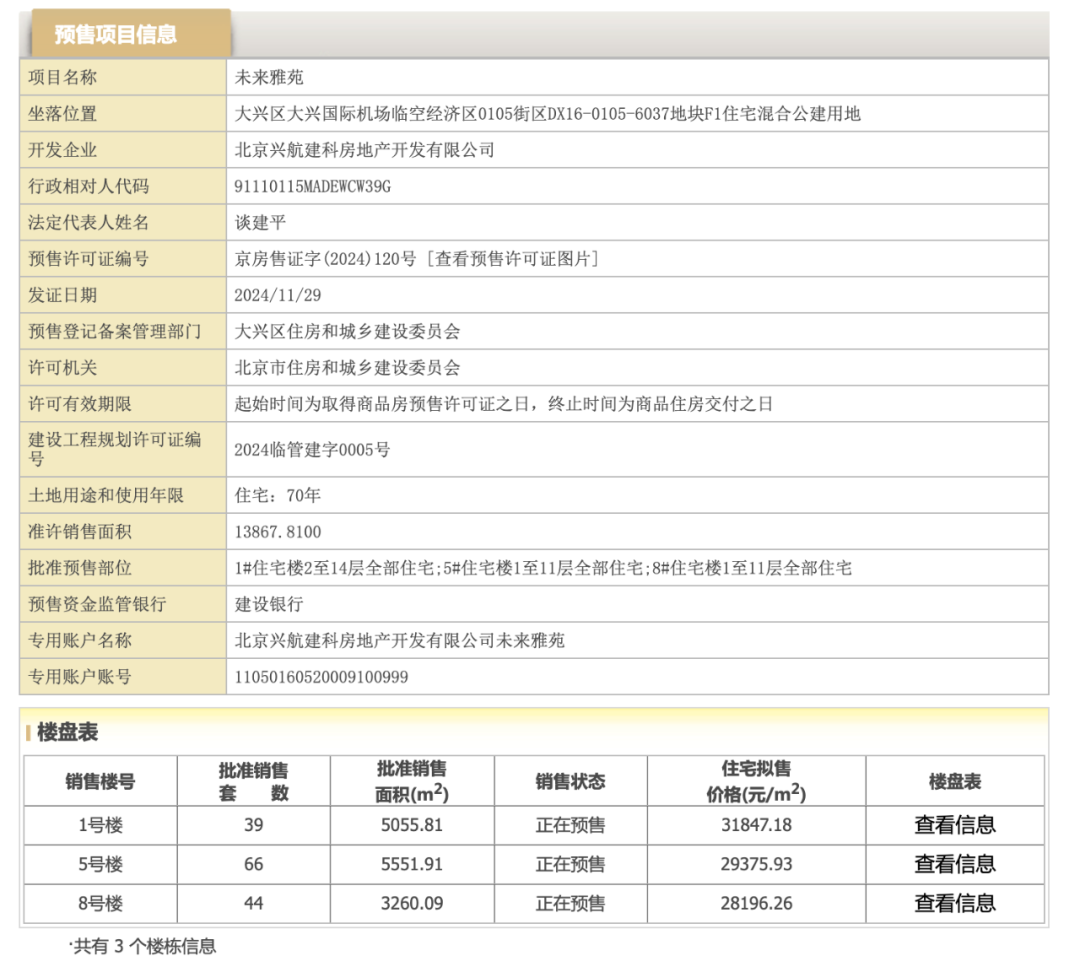The width and height of the screenshot is (1080, 972).
Task: Select building cell 8号楼
Action: pyautogui.click(x=101, y=904)
